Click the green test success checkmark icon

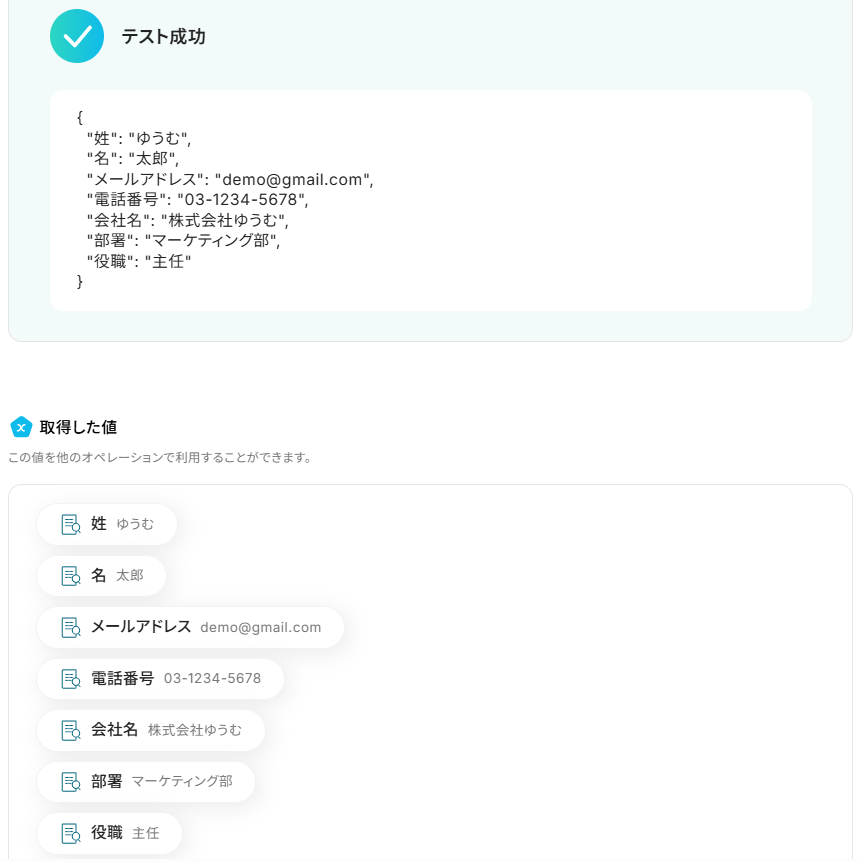pos(77,36)
